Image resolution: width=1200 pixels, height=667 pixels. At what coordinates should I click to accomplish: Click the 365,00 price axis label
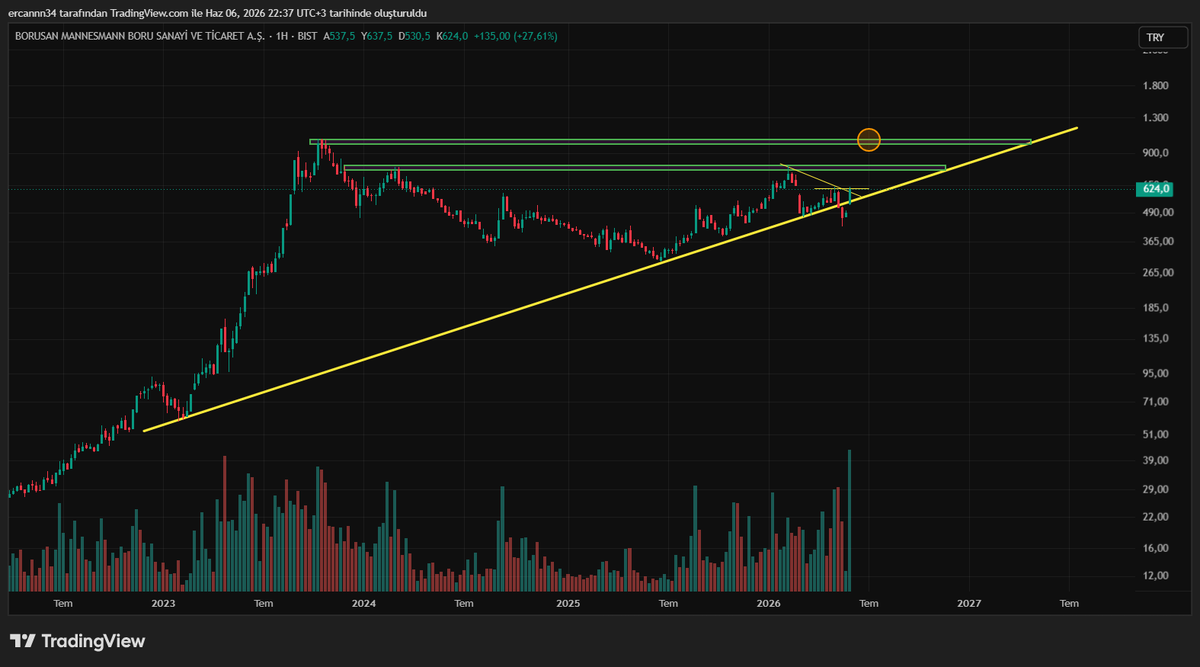[1156, 241]
